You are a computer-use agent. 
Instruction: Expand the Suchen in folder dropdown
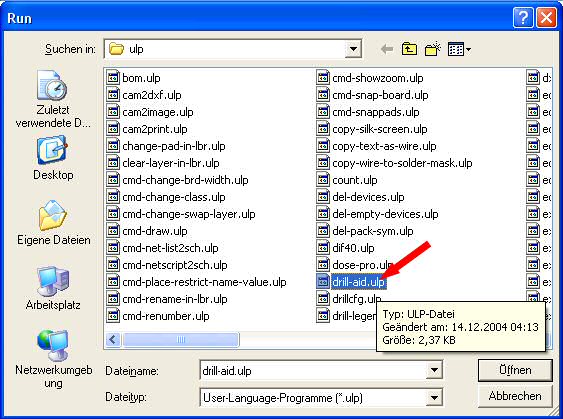353,49
